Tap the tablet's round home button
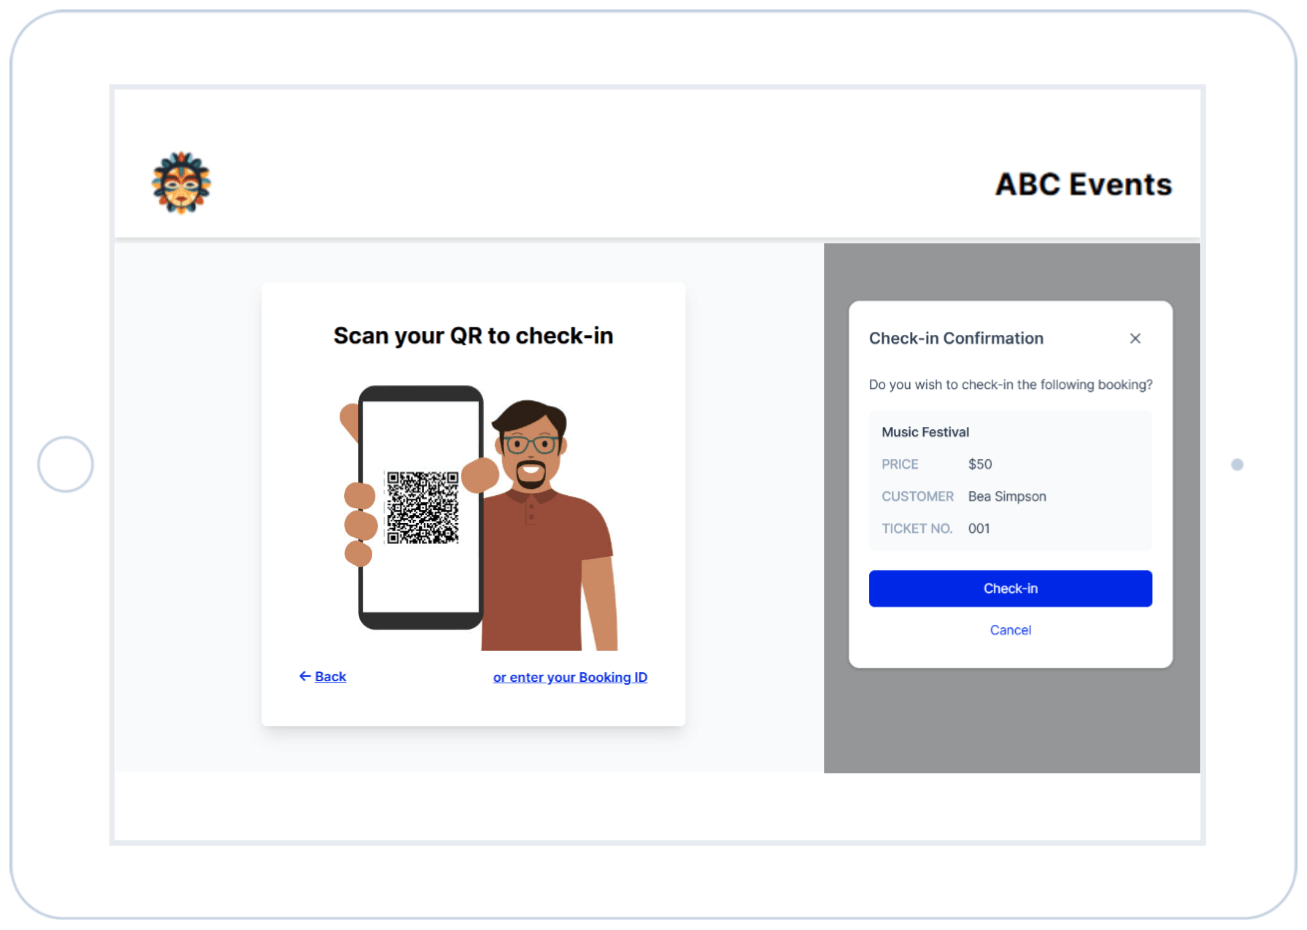This screenshot has width=1307, height=930. pyautogui.click(x=65, y=464)
